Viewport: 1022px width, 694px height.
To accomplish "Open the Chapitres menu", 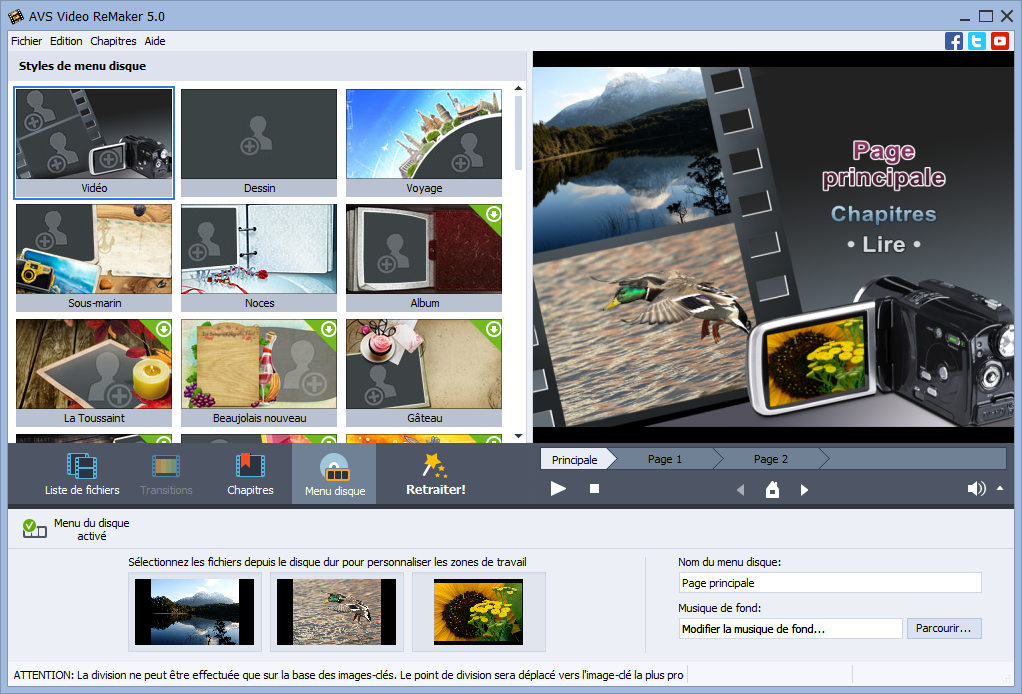I will pos(113,41).
